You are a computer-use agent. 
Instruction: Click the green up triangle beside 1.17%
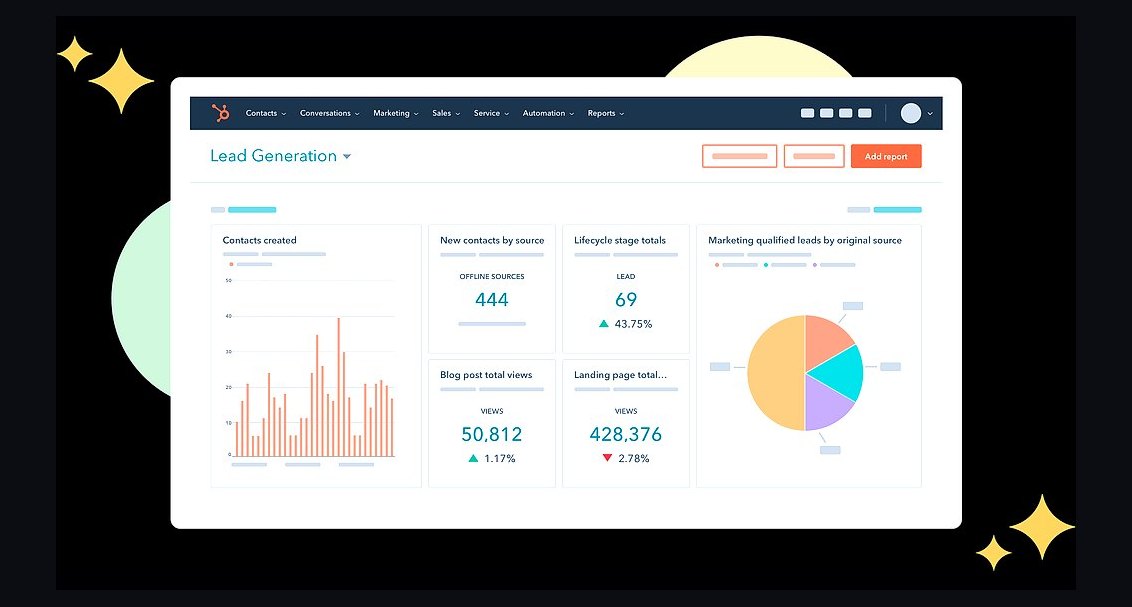(473, 458)
